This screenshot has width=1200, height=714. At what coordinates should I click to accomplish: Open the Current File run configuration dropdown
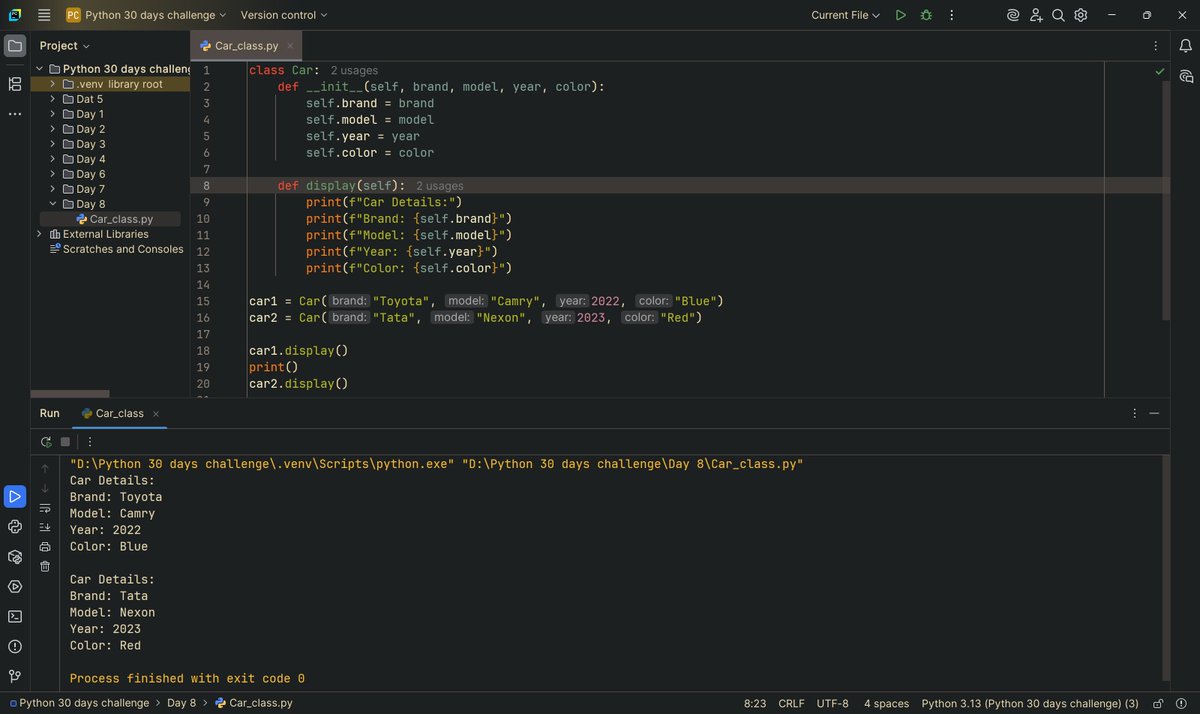(x=846, y=15)
